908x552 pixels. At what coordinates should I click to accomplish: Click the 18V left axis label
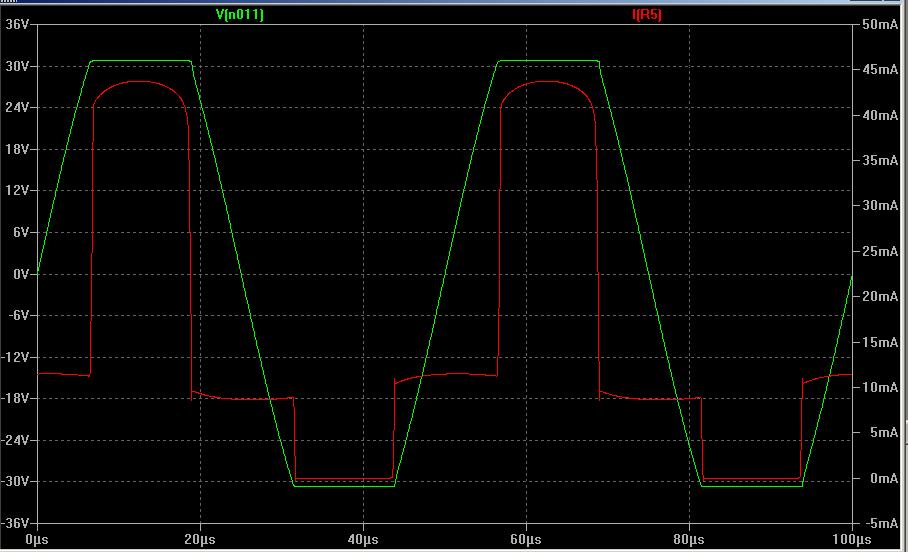(x=17, y=149)
